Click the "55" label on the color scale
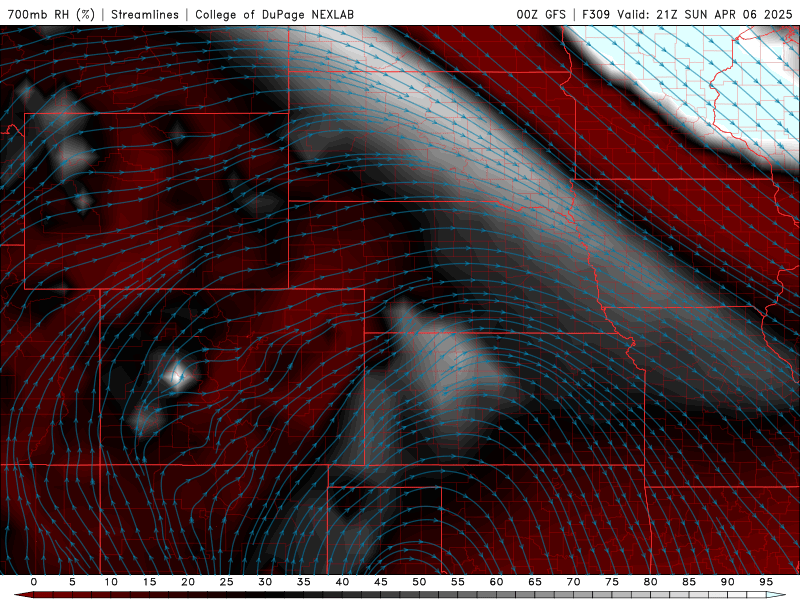This screenshot has height=600, width=800. pos(458,582)
